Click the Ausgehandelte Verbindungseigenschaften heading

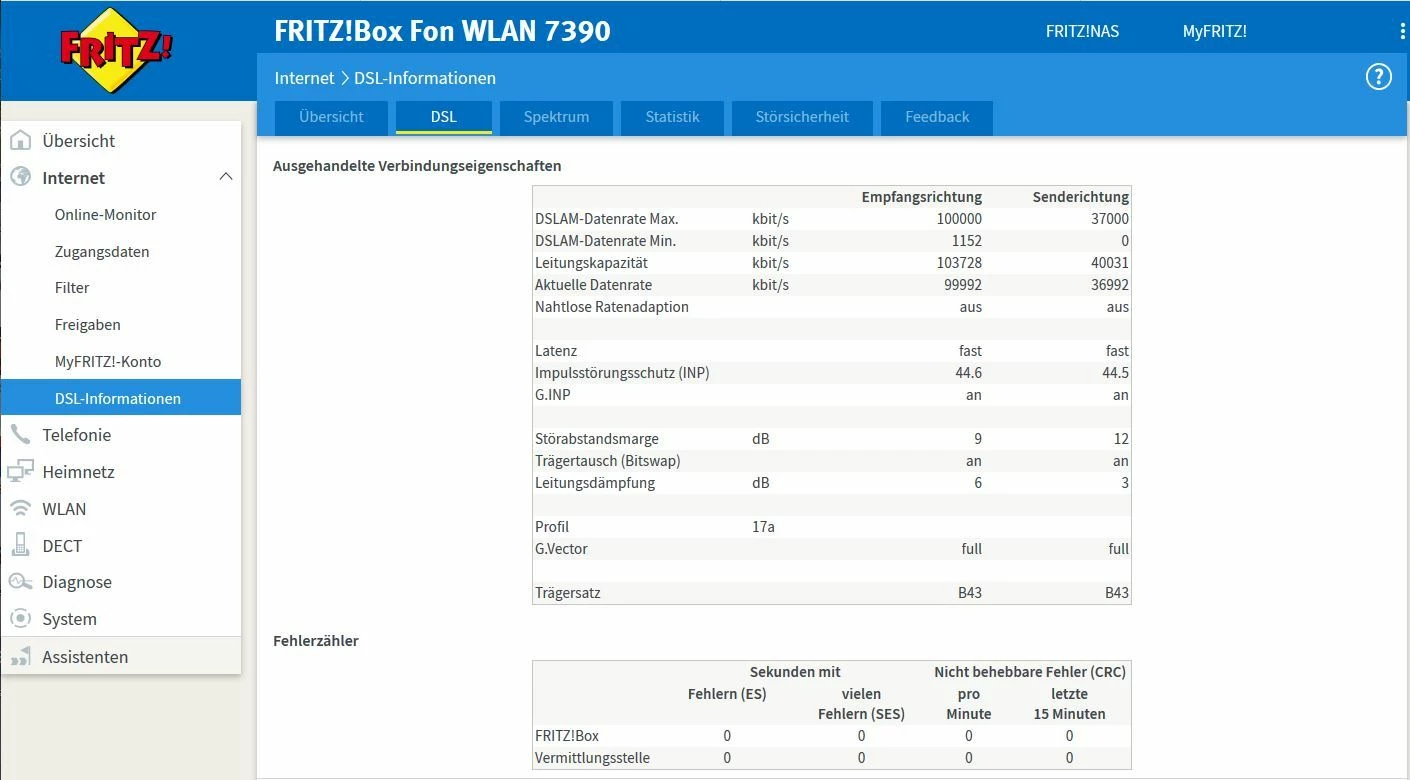pyautogui.click(x=417, y=166)
